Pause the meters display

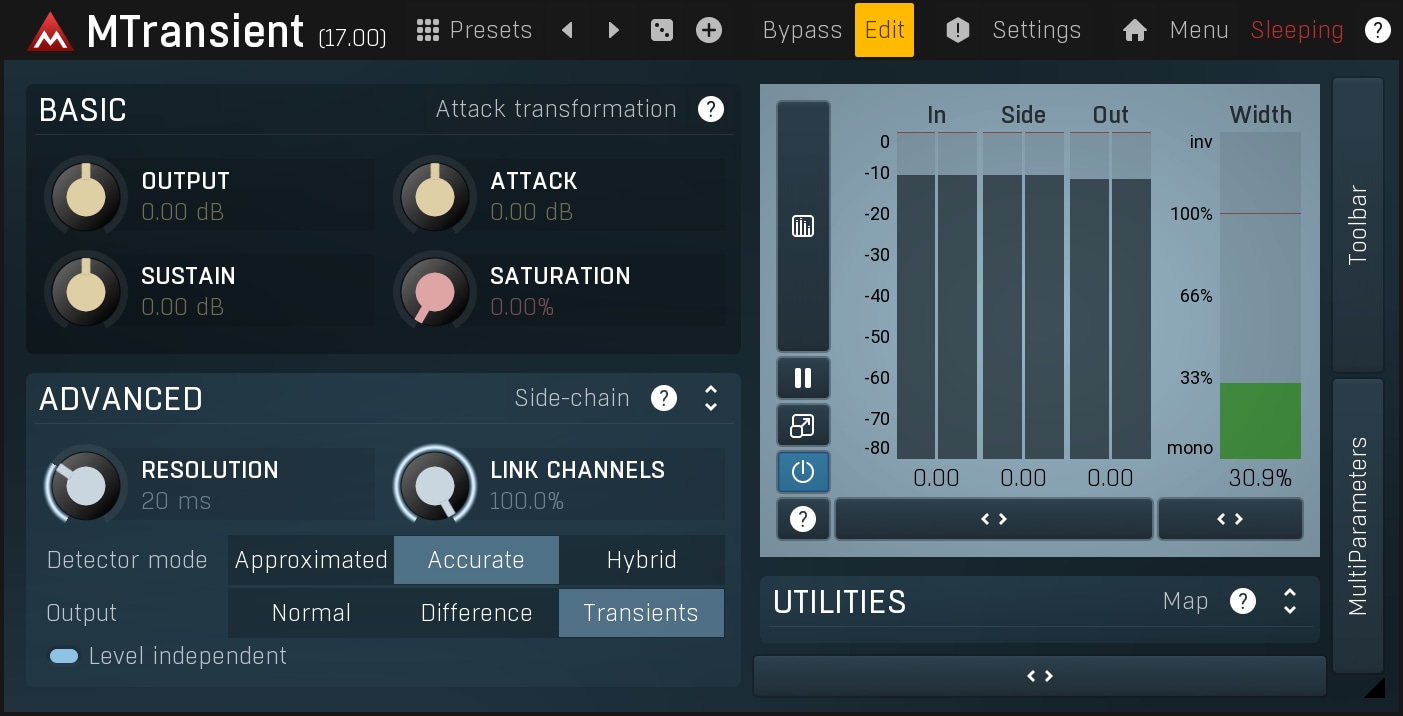coord(802,378)
